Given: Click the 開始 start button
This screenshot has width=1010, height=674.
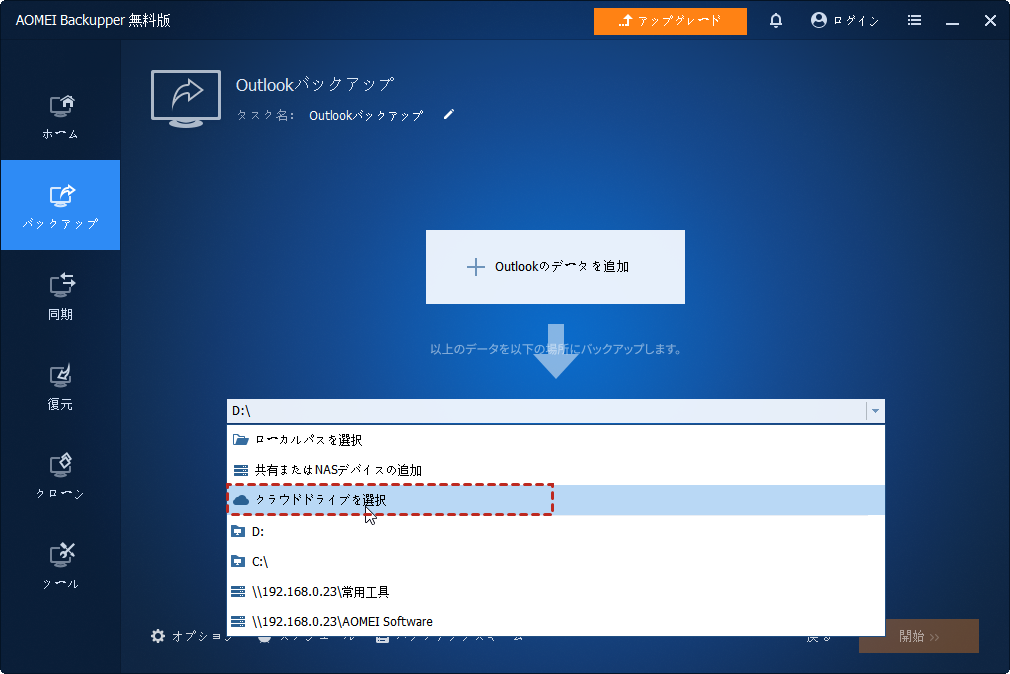Looking at the screenshot, I should point(919,637).
